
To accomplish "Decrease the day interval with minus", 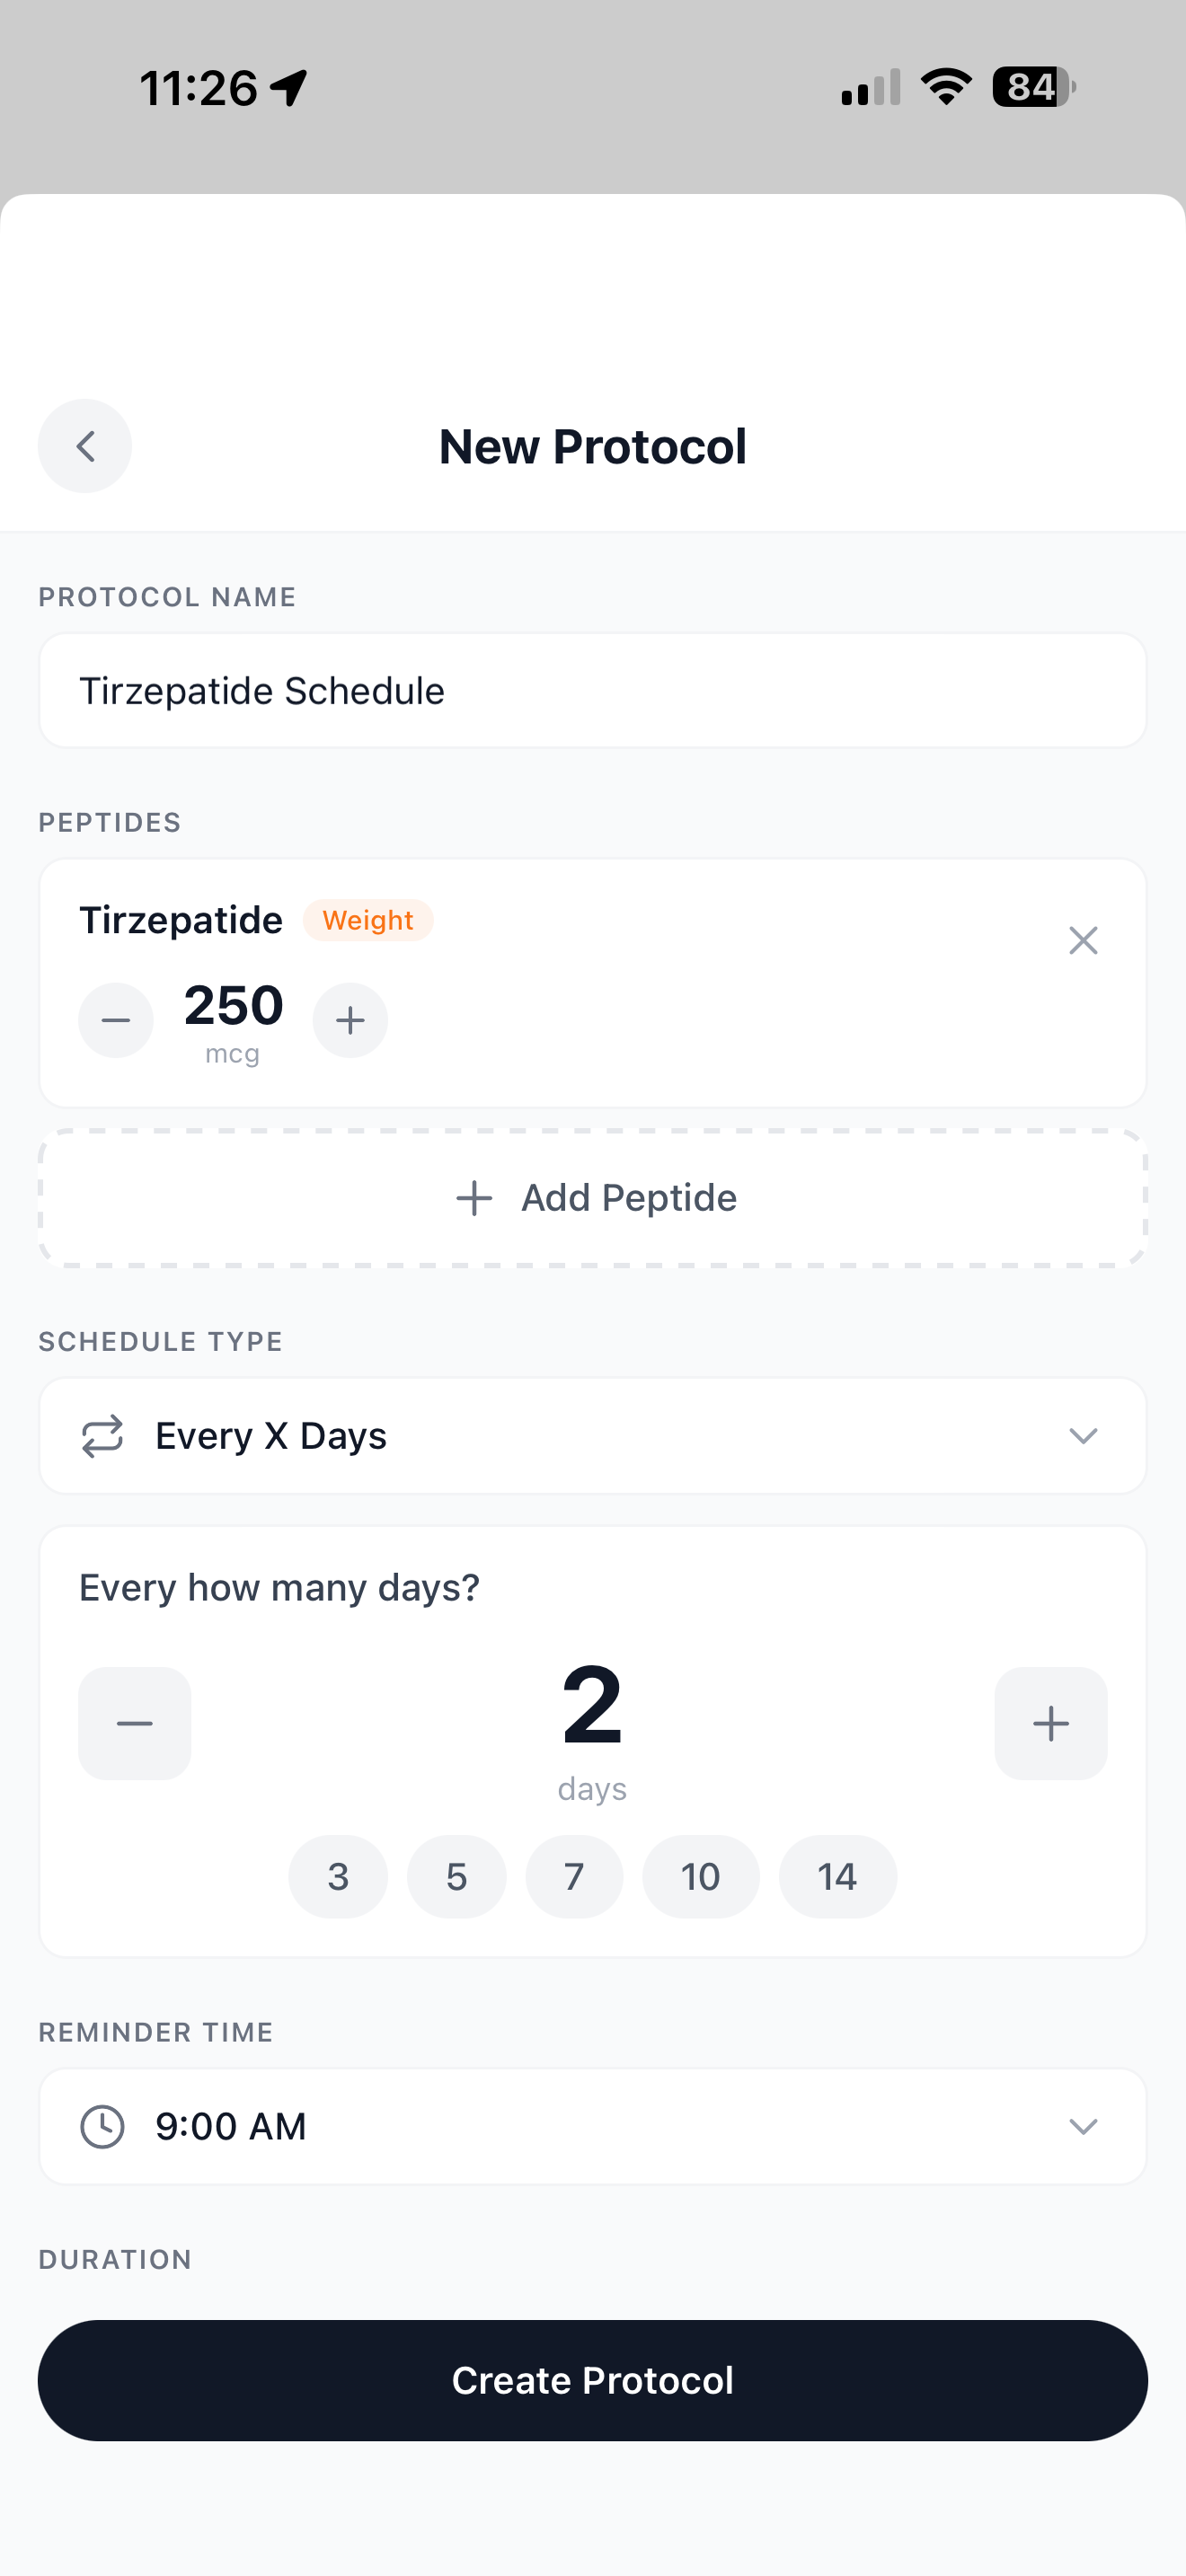I will click(135, 1723).
